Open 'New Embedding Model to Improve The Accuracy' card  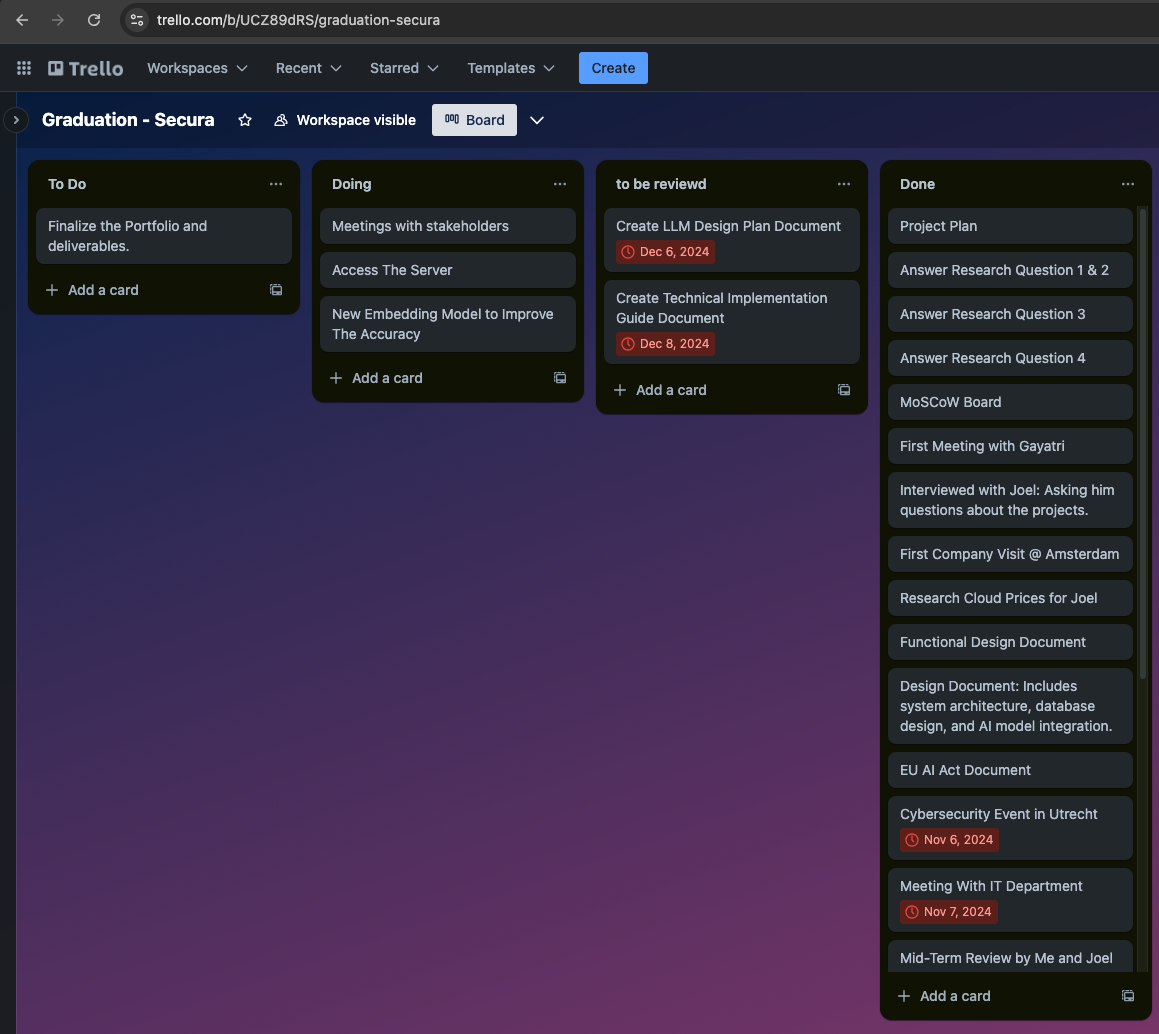(x=448, y=324)
